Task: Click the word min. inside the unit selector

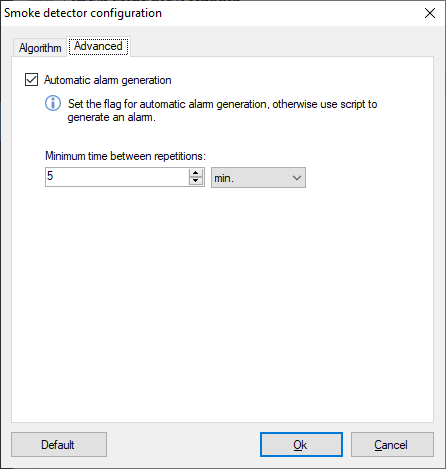Action: 224,178
